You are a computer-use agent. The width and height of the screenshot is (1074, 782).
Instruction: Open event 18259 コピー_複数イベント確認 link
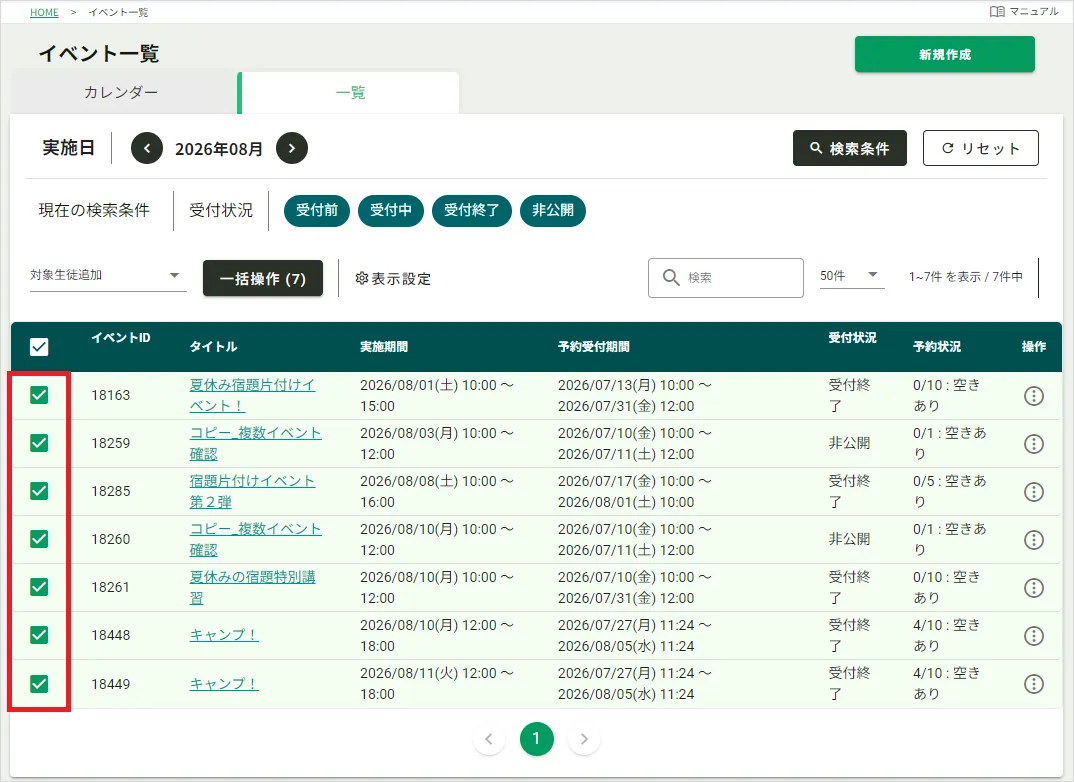pos(255,443)
